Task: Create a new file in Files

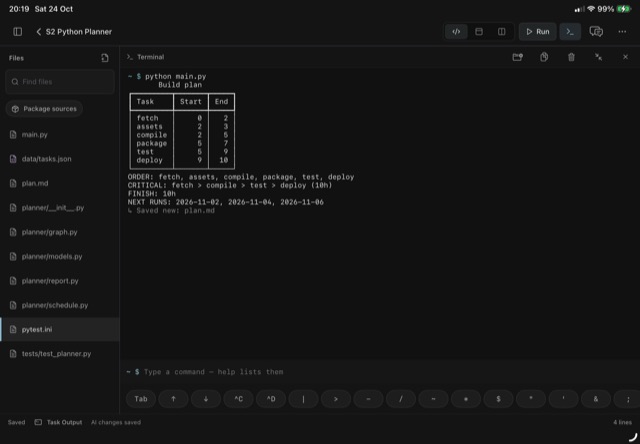Action: coord(105,58)
